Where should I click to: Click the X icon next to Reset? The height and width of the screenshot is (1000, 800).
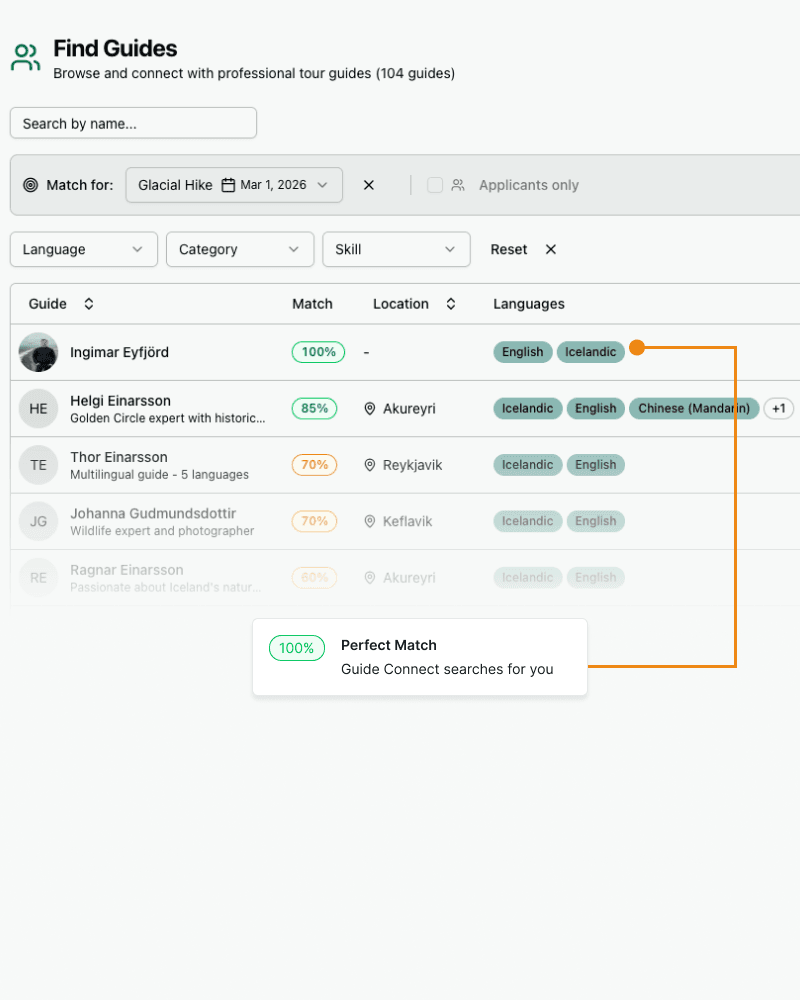point(550,249)
